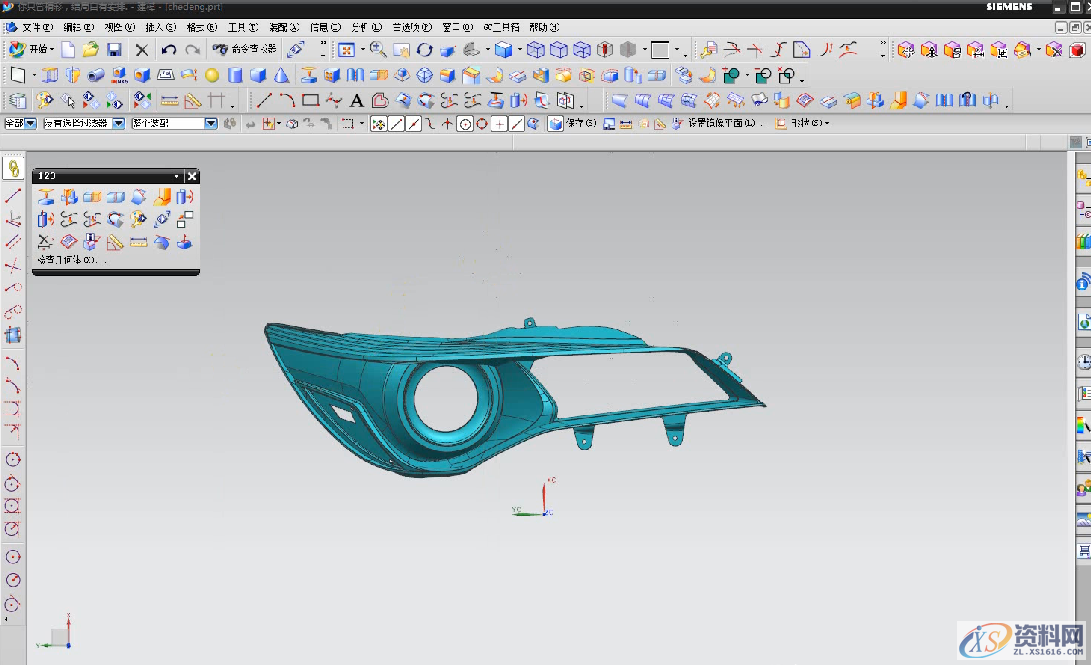Open the 文件 (File) menu
The width and height of the screenshot is (1091, 665).
click(37, 27)
